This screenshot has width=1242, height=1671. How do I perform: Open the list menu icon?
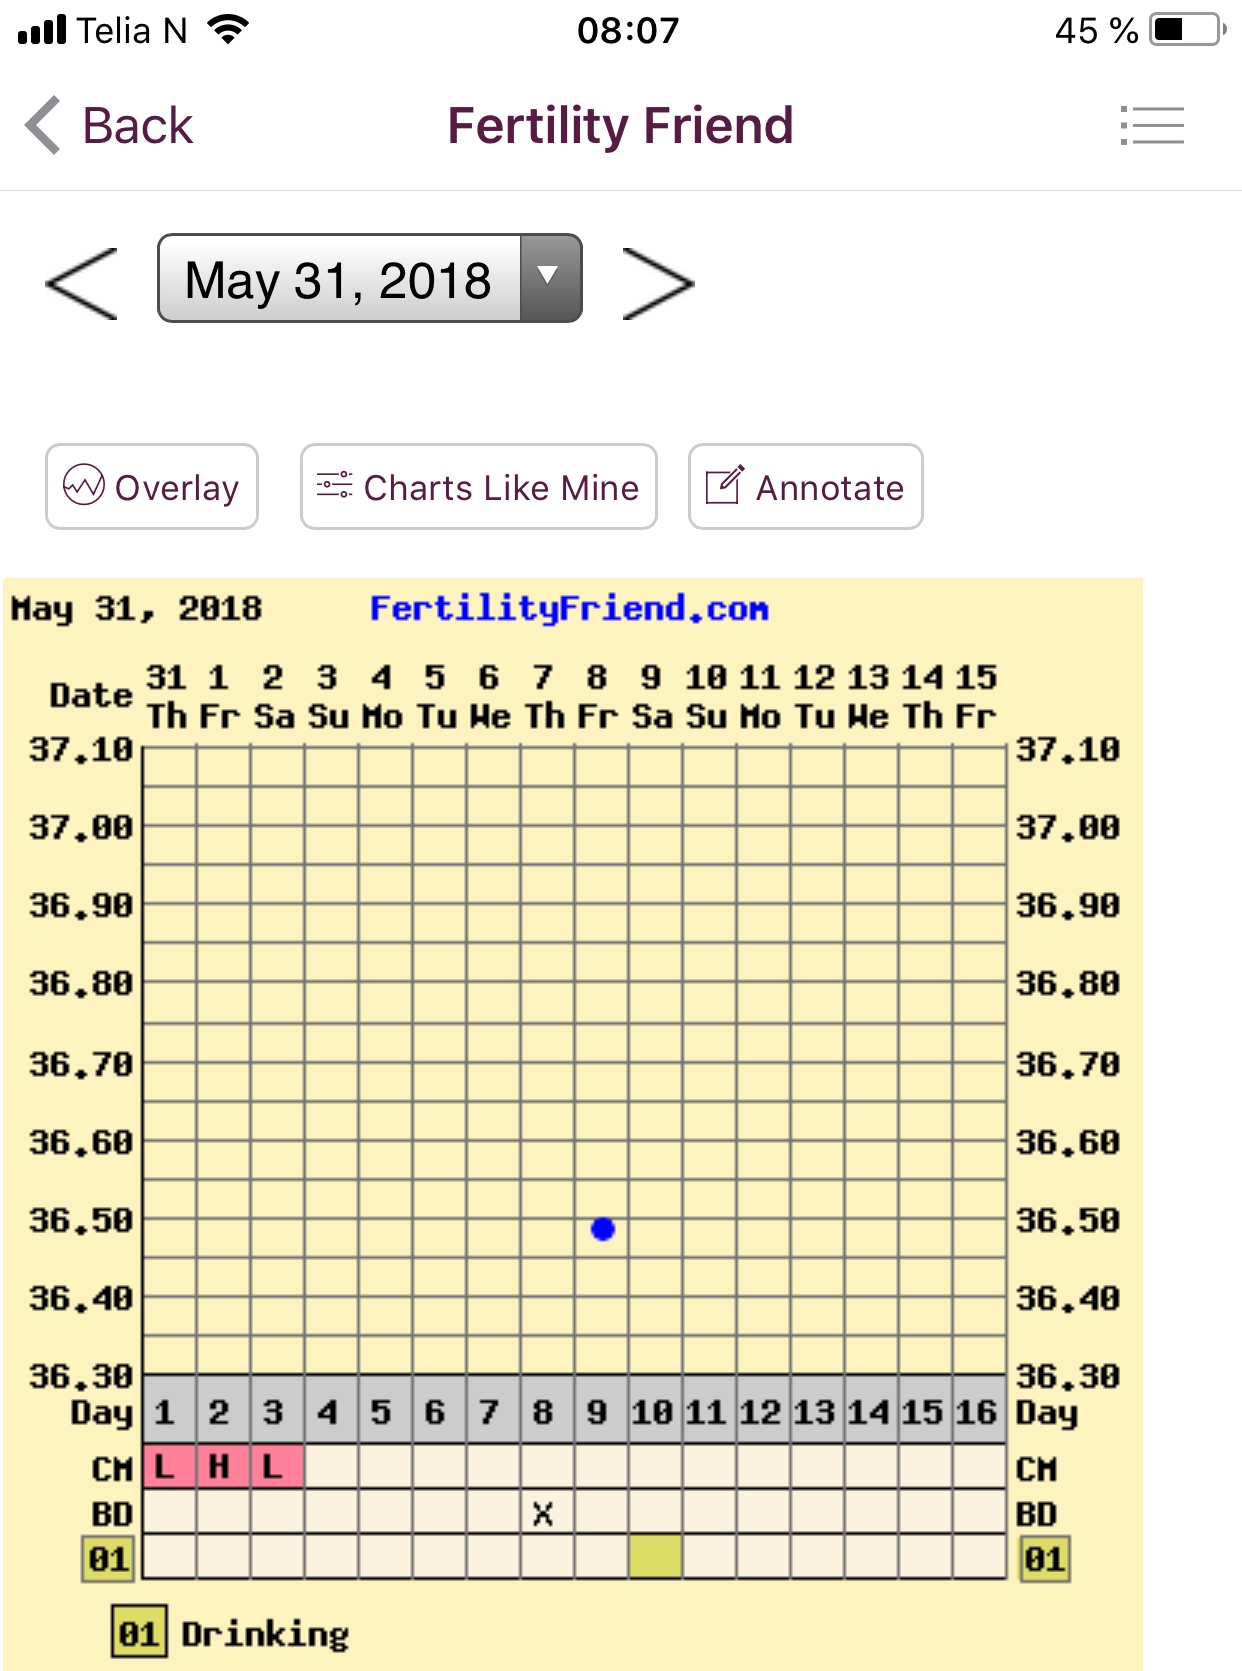(1152, 126)
